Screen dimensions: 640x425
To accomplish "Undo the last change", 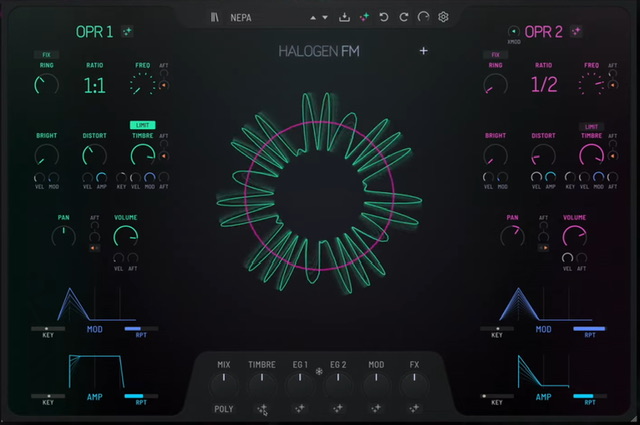I will tap(384, 17).
